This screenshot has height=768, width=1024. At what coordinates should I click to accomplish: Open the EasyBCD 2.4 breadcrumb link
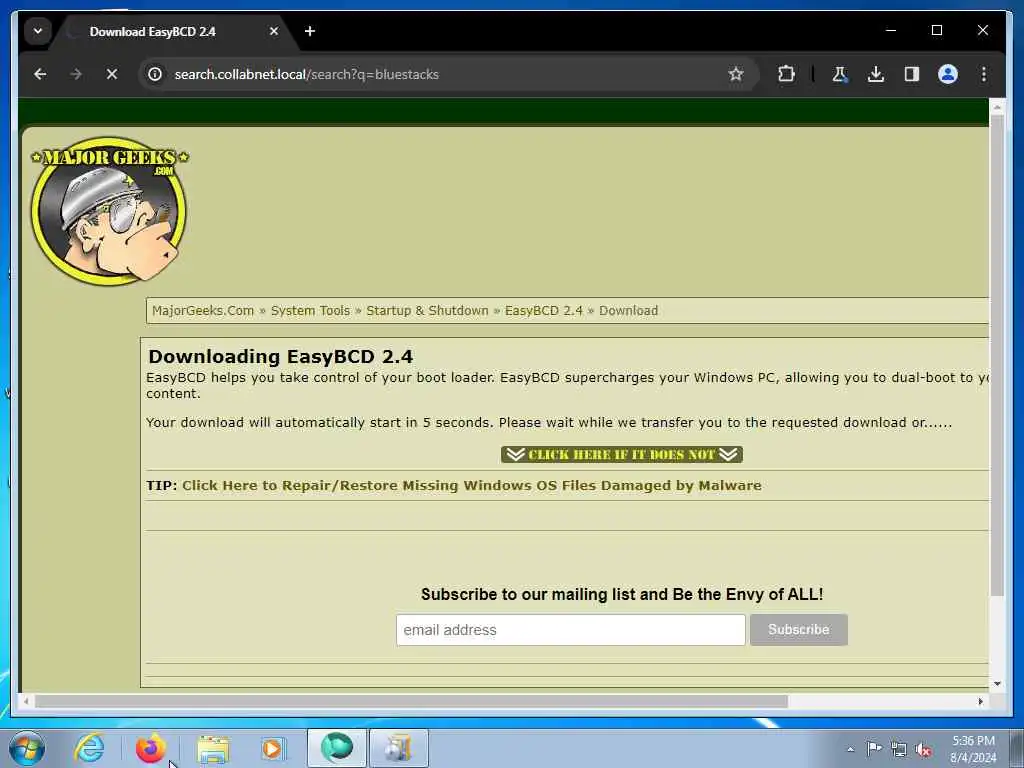coord(543,311)
